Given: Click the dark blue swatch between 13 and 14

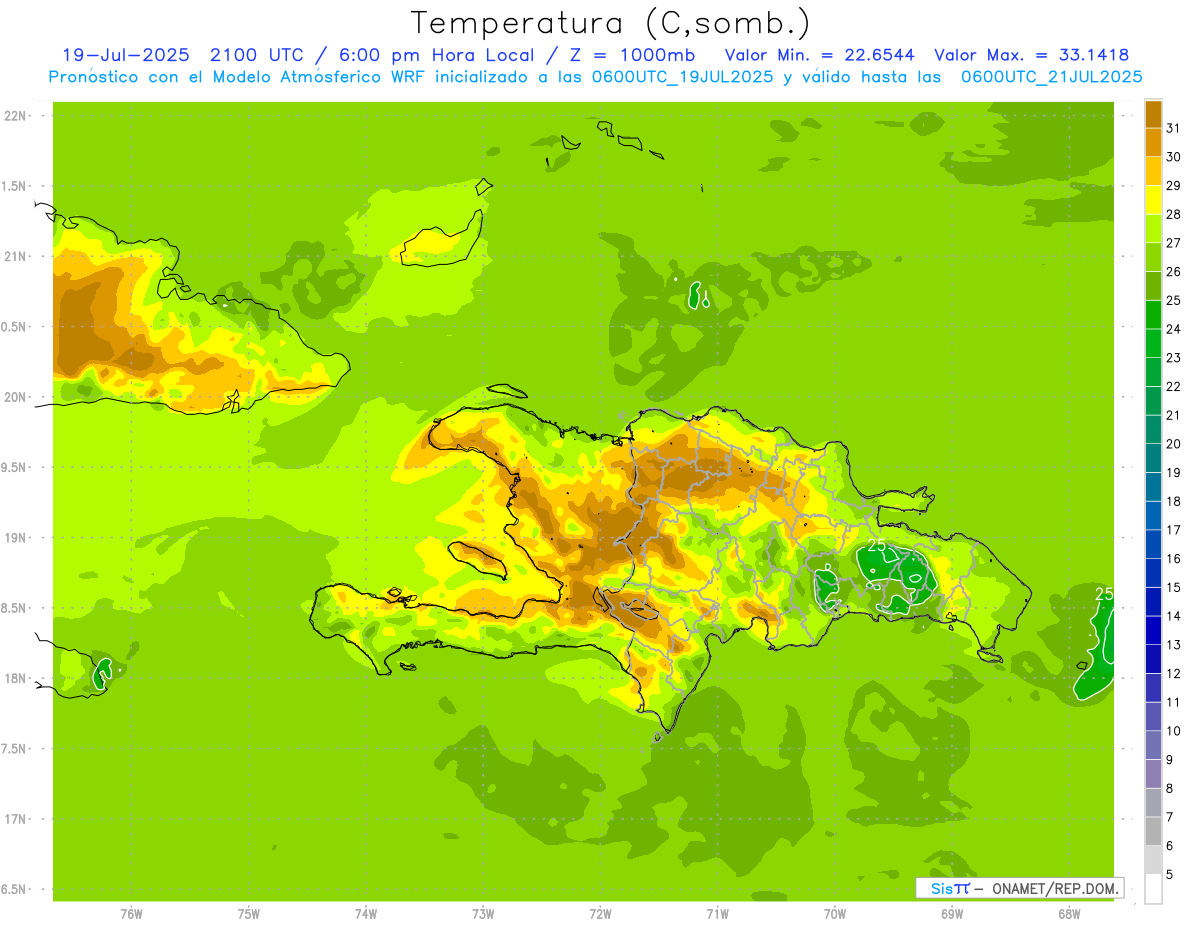Looking at the screenshot, I should coord(1153,630).
